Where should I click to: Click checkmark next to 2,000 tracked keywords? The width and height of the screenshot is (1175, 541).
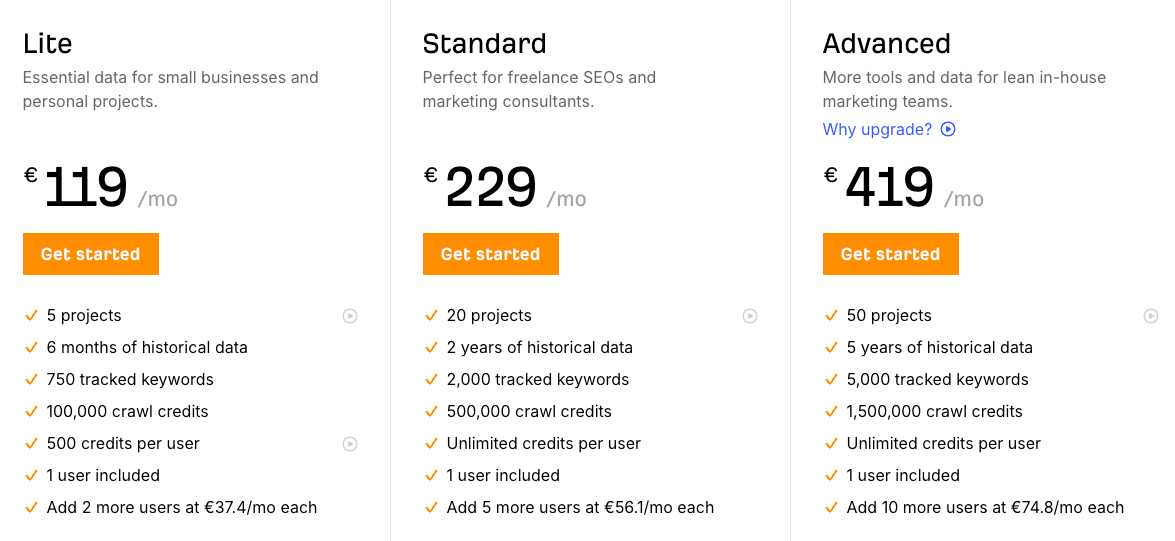[431, 380]
